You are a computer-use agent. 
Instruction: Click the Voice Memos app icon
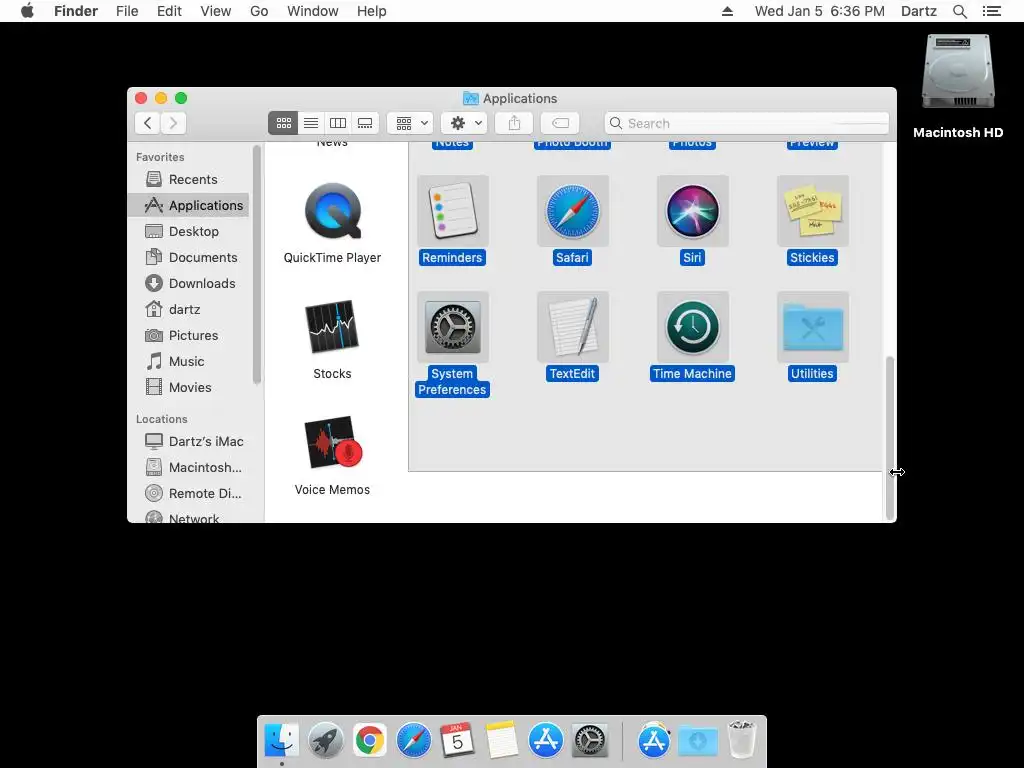332,443
